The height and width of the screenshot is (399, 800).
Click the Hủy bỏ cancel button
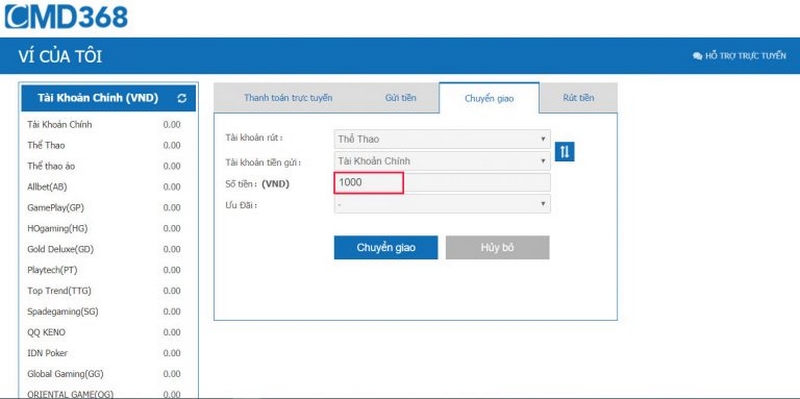point(497,247)
